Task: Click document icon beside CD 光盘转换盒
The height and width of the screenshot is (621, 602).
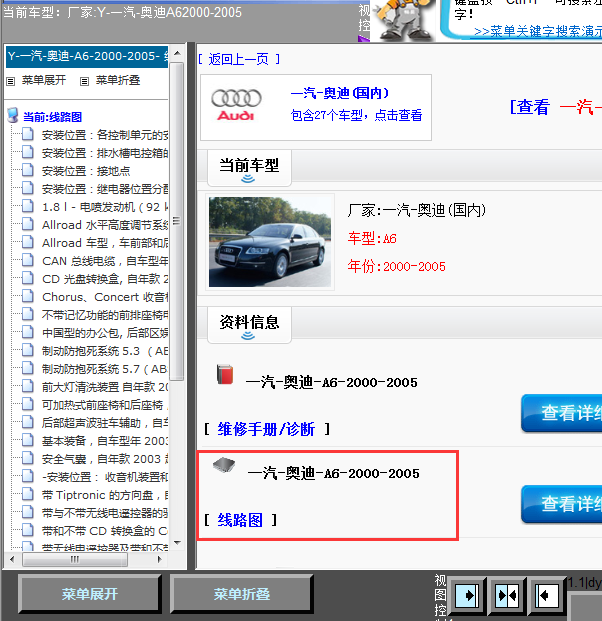Action: click(27, 278)
